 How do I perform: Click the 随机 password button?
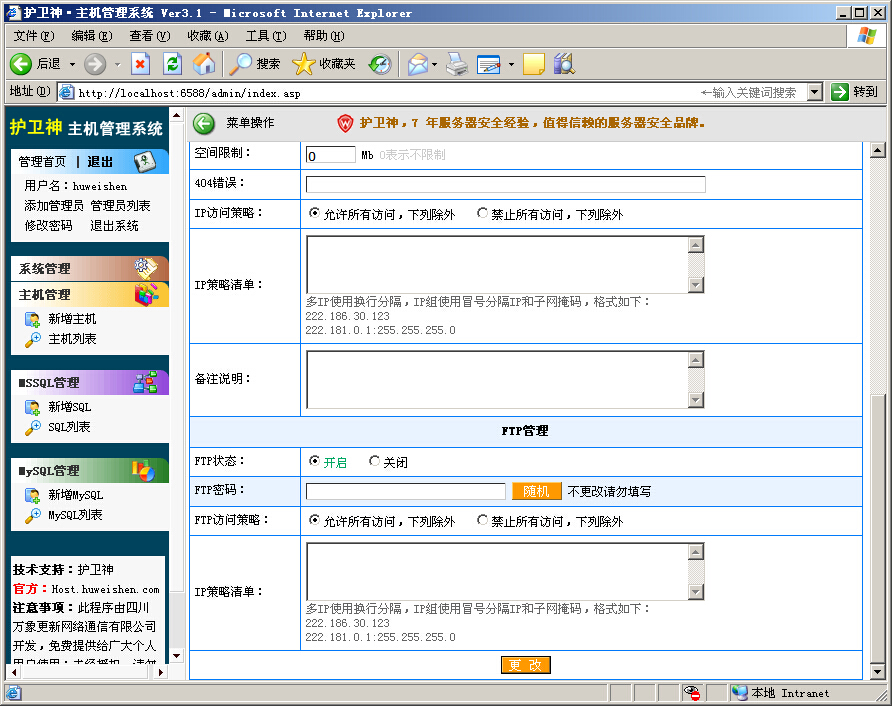[x=536, y=491]
